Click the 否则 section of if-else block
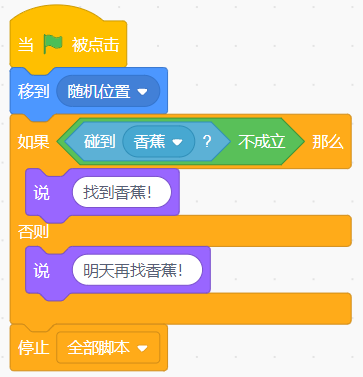The image size is (363, 377). (x=33, y=231)
